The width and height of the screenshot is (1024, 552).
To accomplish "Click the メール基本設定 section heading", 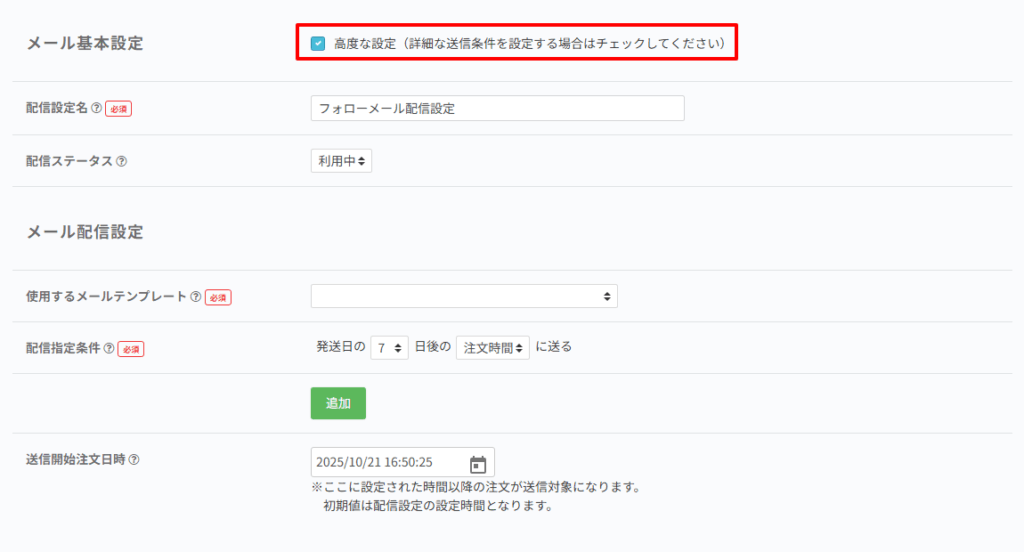I will pos(85,43).
